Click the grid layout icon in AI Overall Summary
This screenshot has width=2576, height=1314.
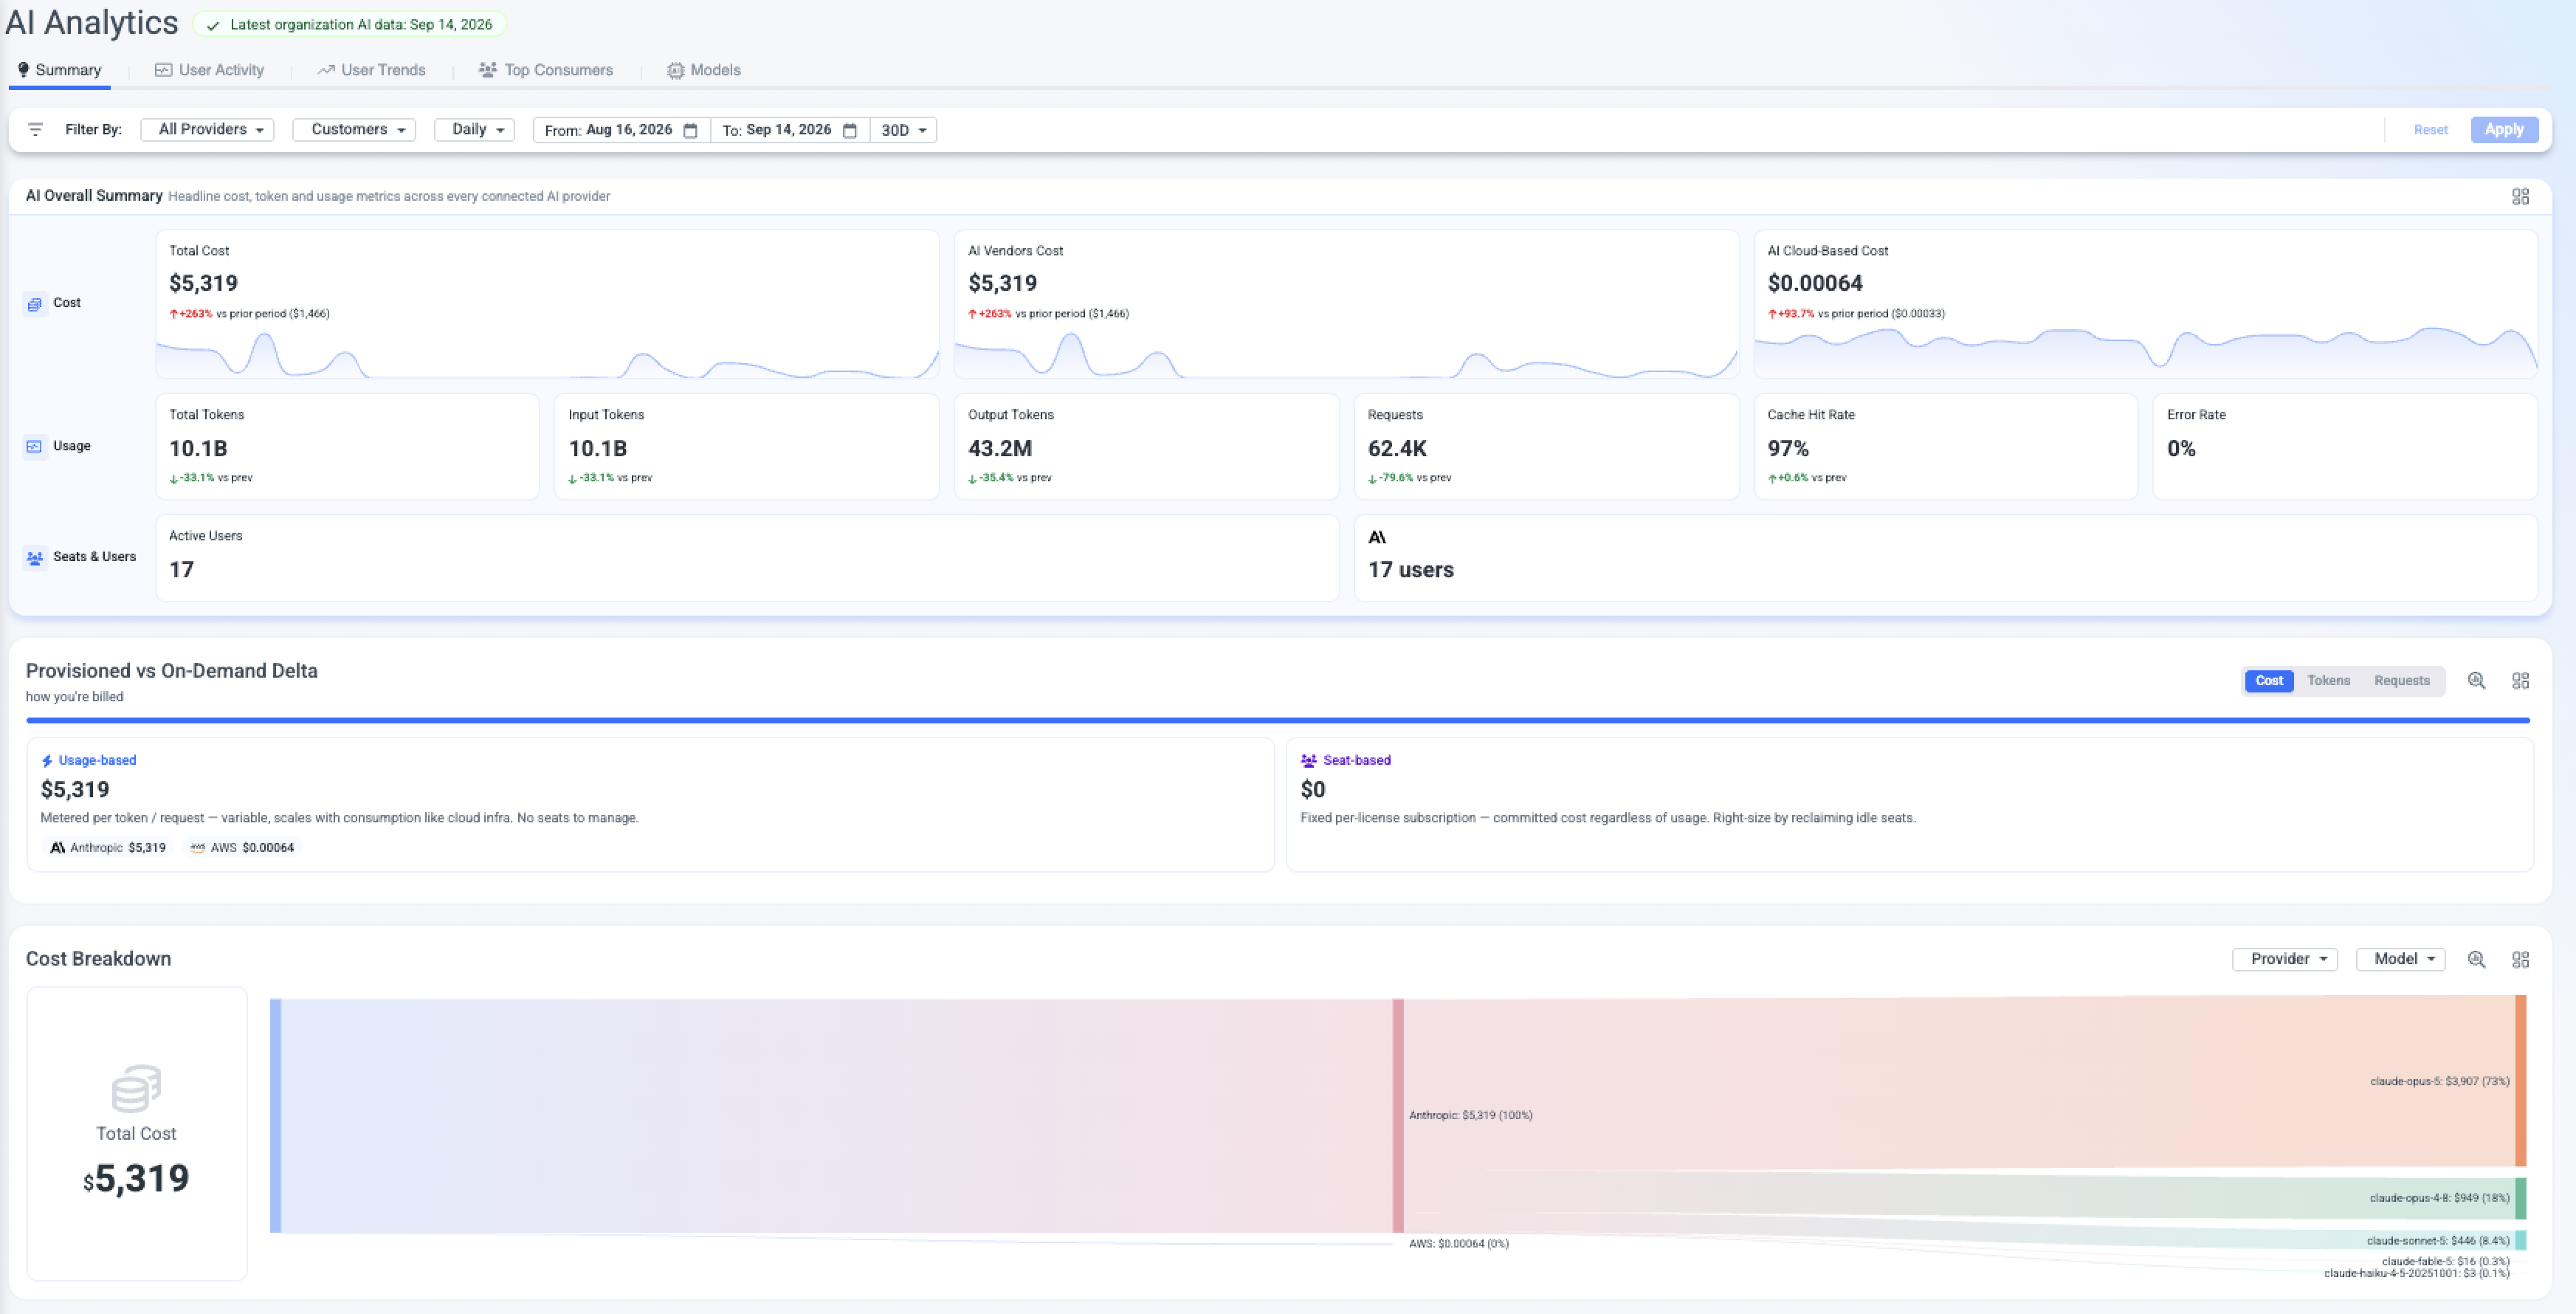2520,196
